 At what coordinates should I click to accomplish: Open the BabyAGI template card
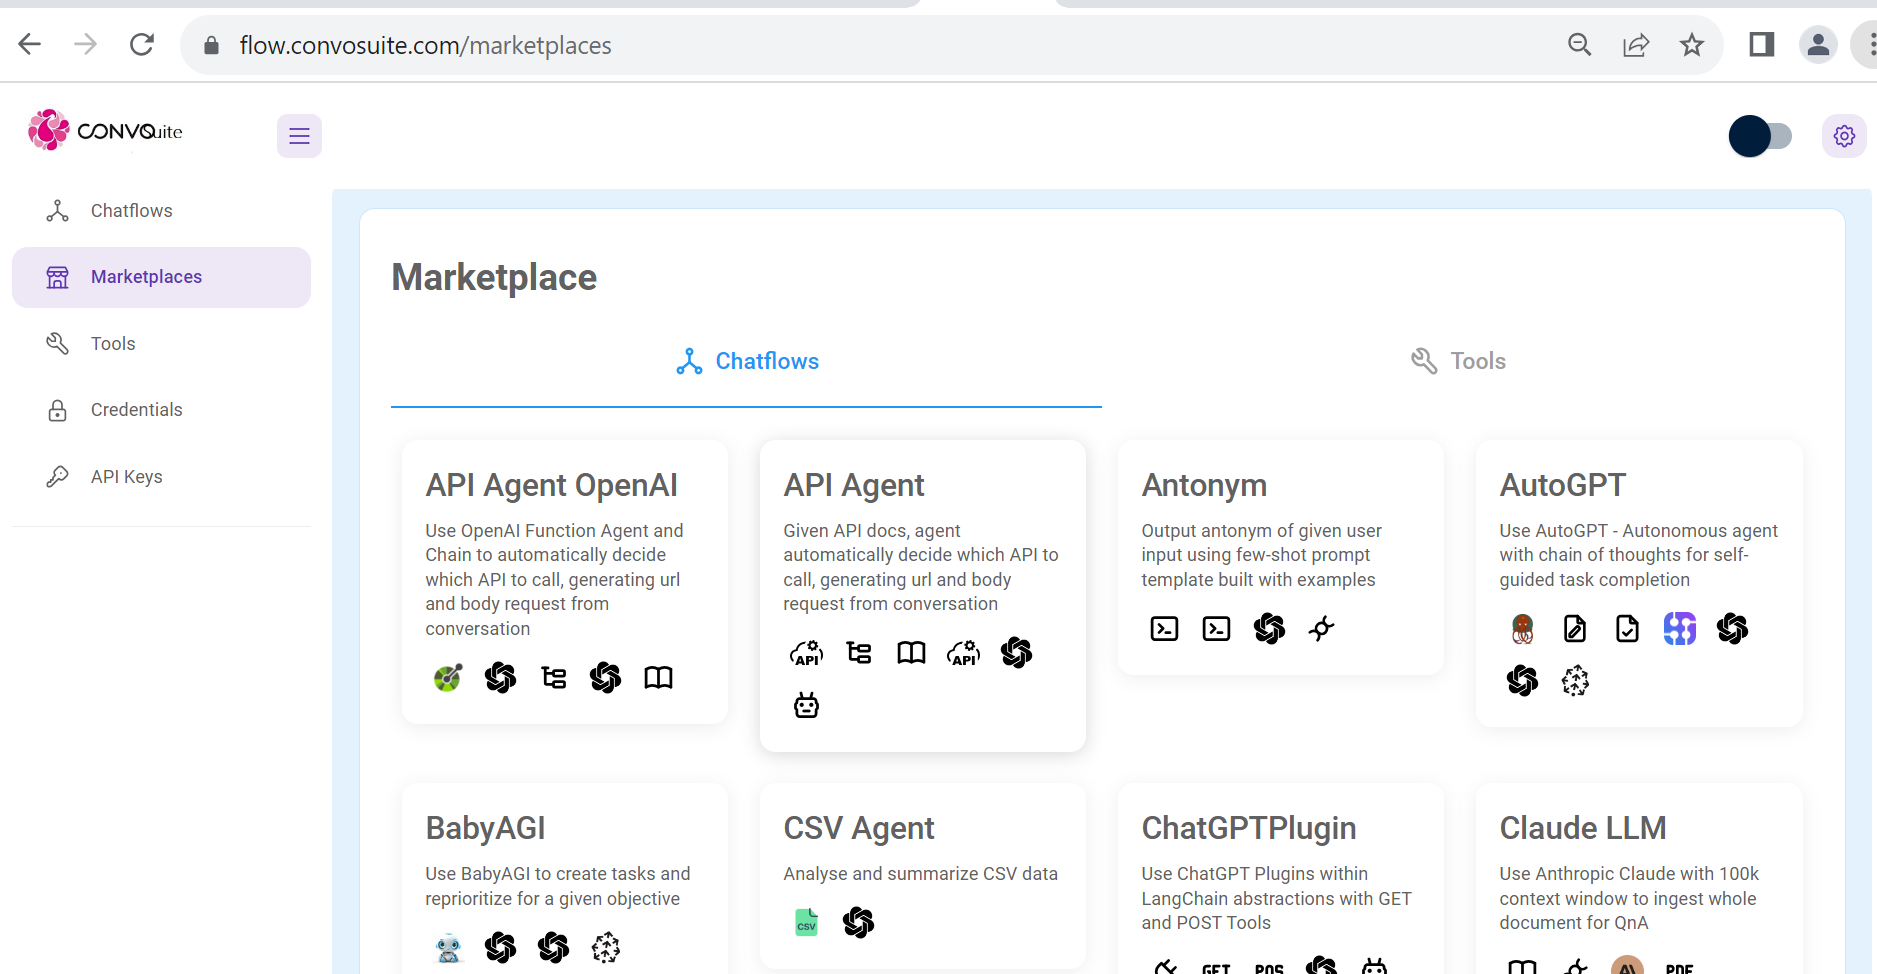click(x=564, y=878)
